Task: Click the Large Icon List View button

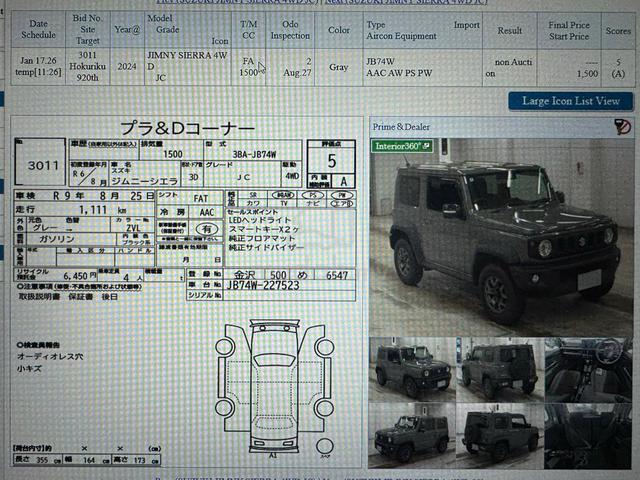Action: point(571,101)
